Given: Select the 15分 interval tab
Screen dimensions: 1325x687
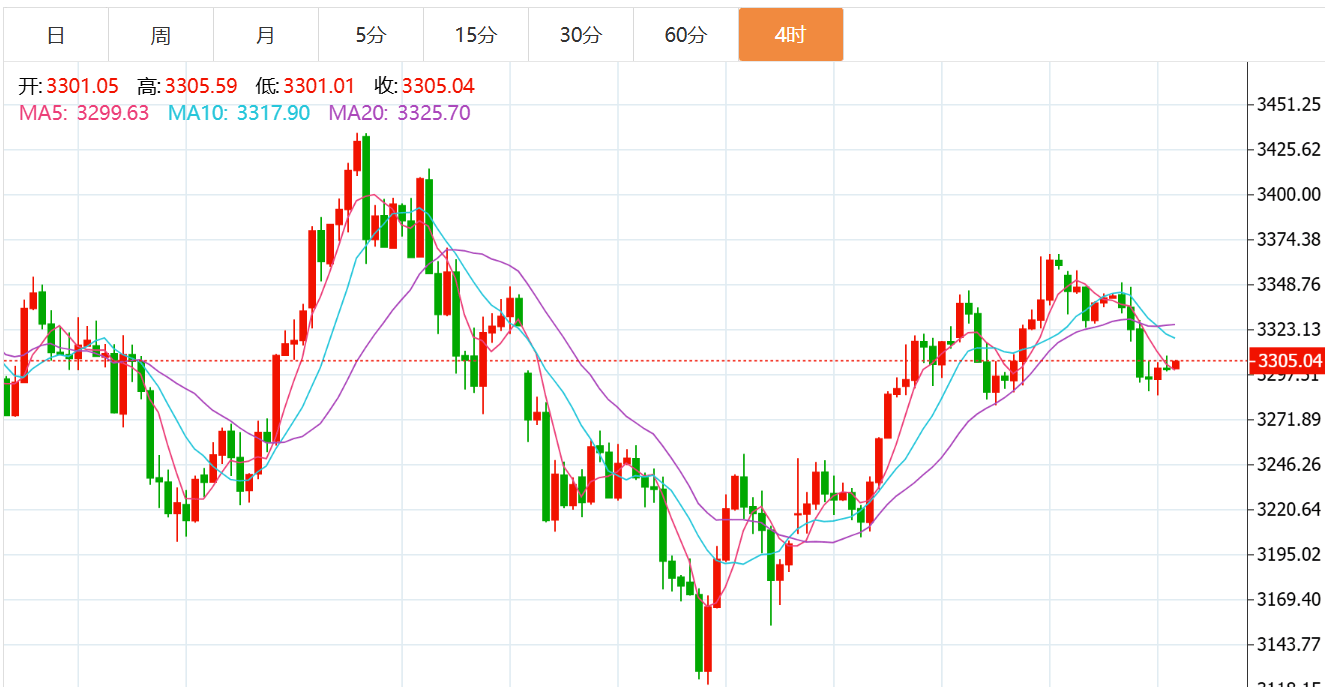Looking at the screenshot, I should pos(475,35).
